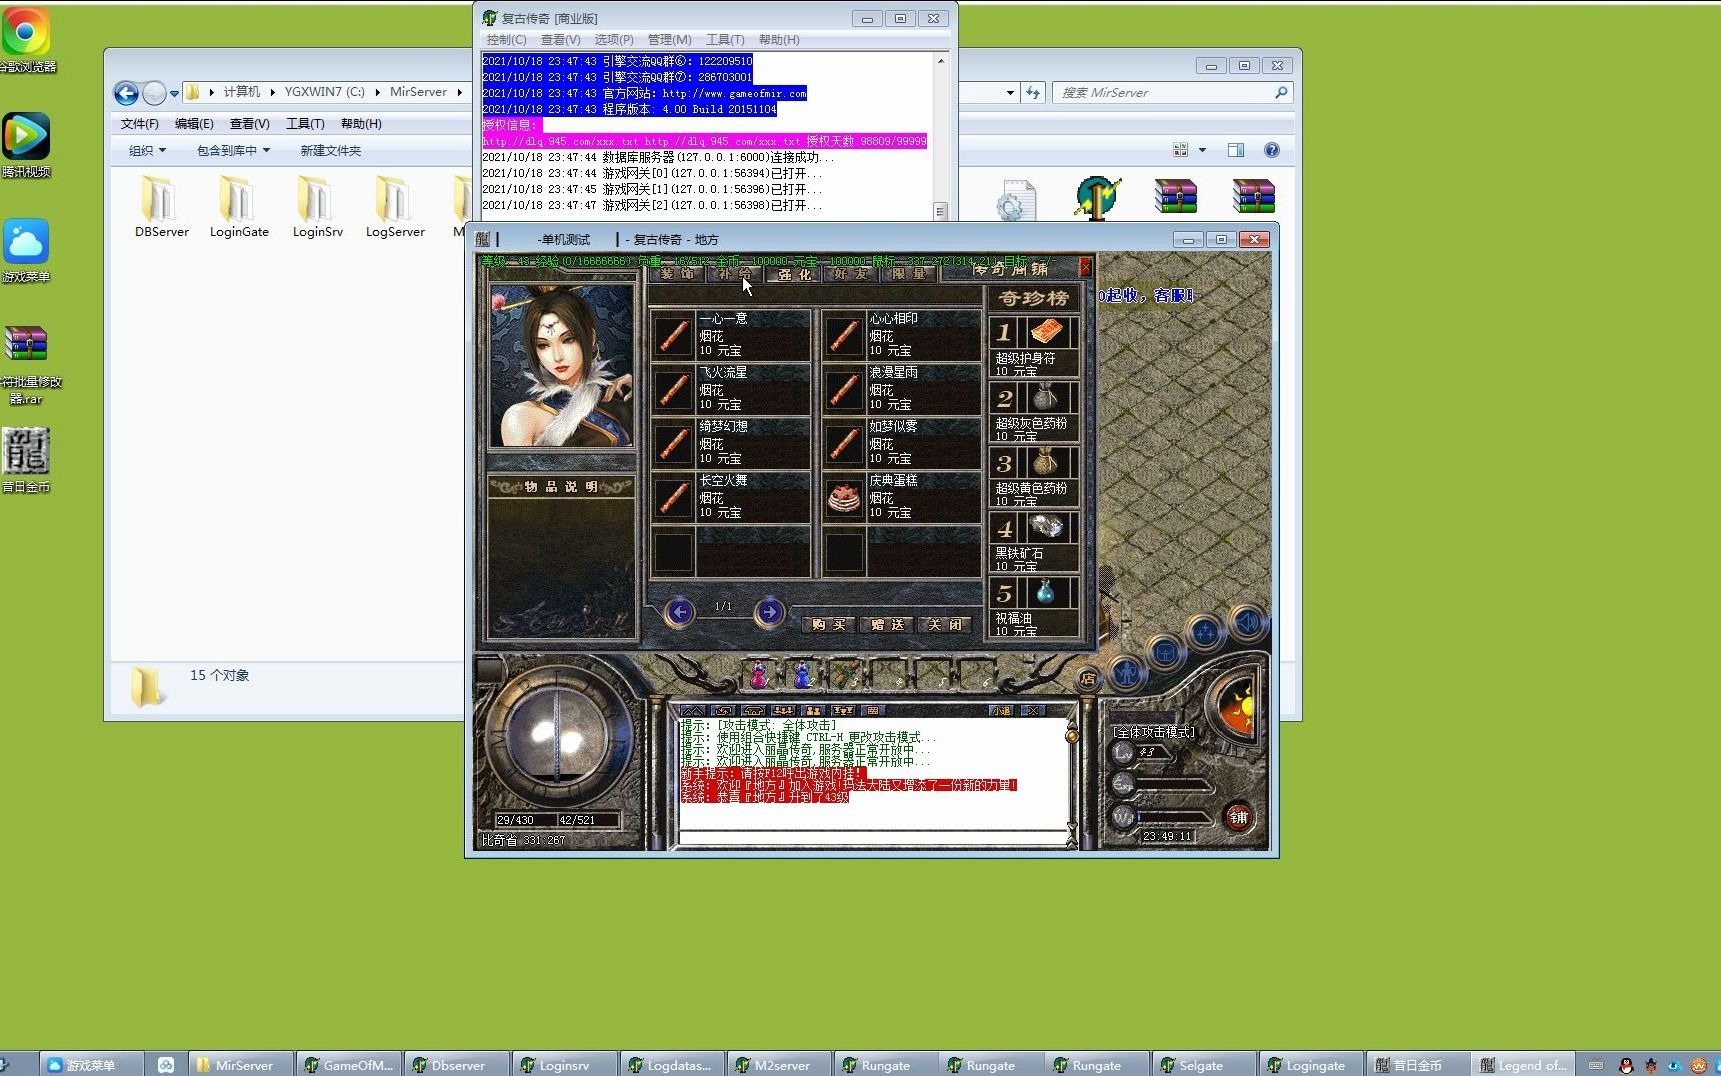This screenshot has width=1721, height=1076.
Task: Select the 长空火舞 firework item
Action: coord(730,497)
